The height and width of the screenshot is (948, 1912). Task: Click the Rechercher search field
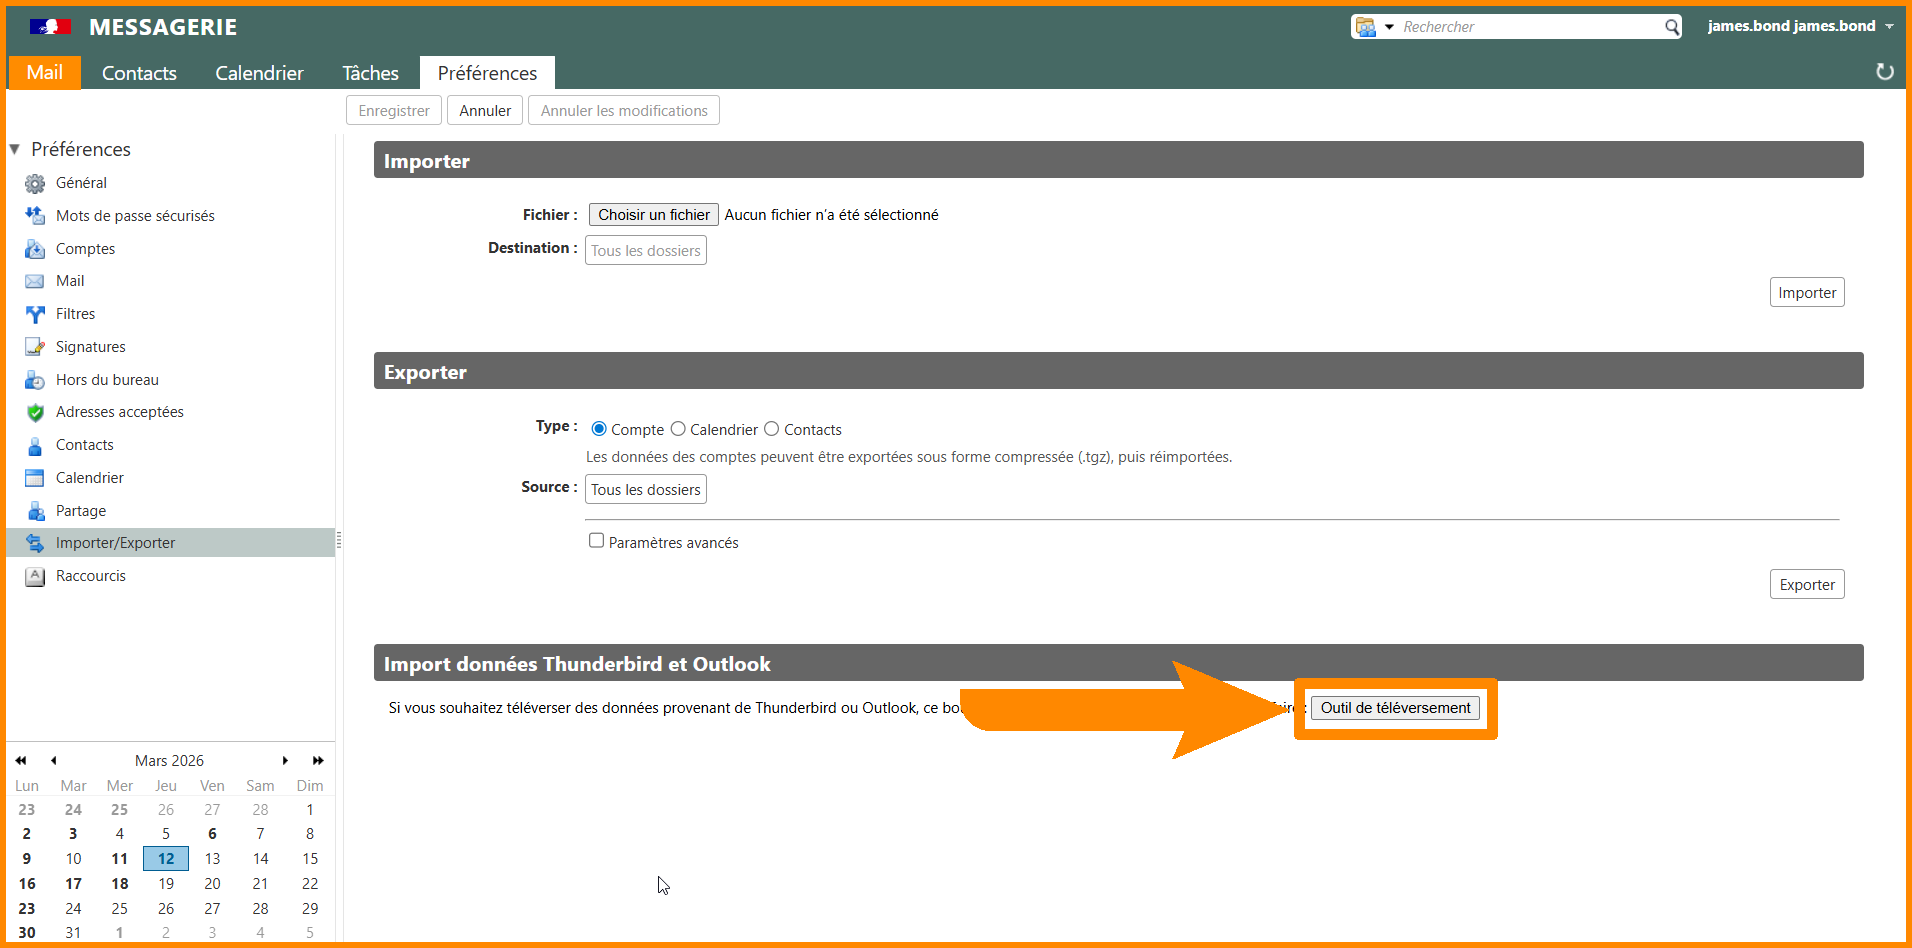(1528, 27)
